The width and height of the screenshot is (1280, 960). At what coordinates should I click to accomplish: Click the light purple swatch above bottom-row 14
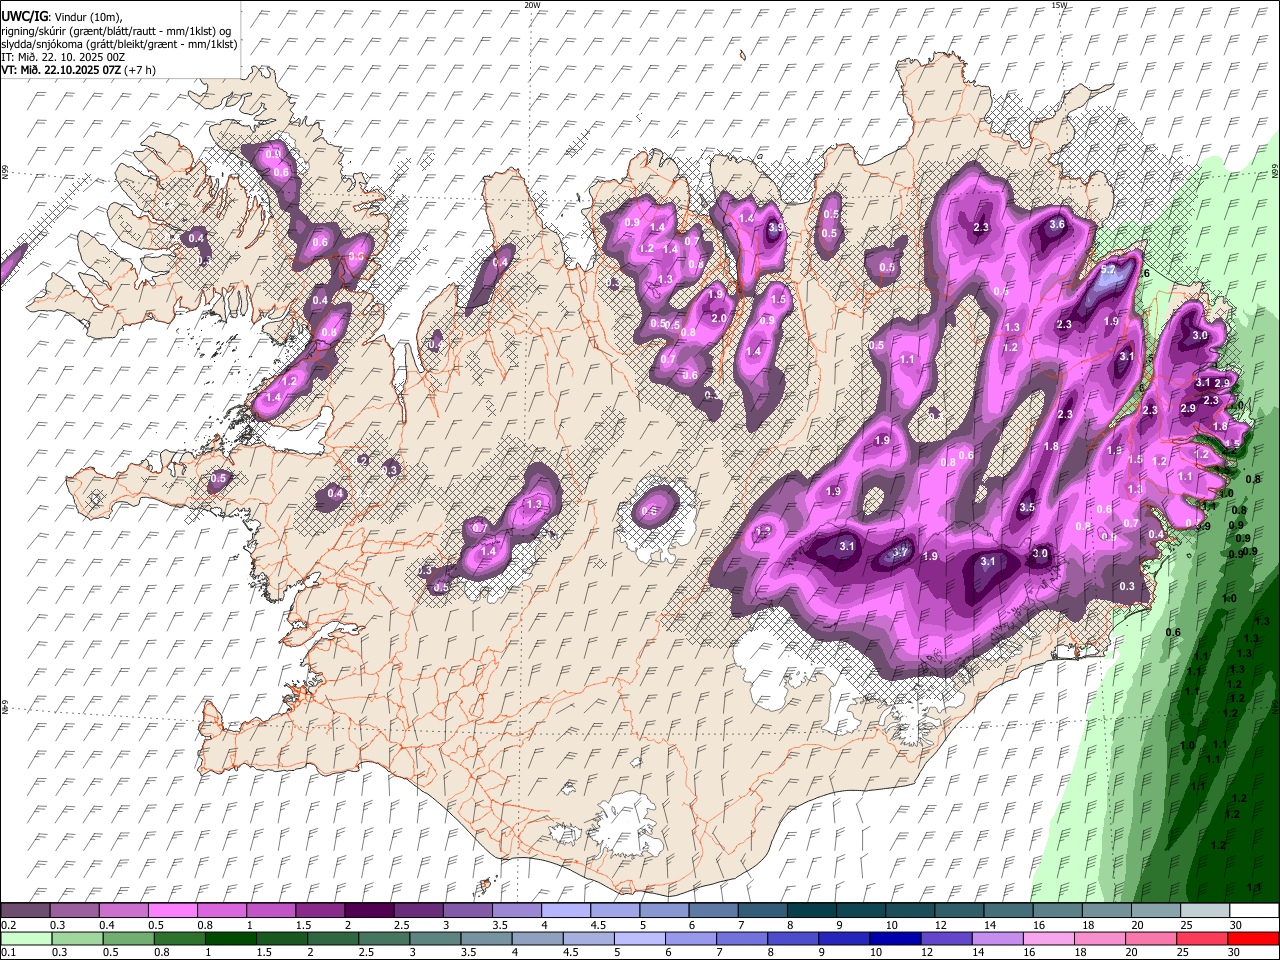[x=996, y=939]
